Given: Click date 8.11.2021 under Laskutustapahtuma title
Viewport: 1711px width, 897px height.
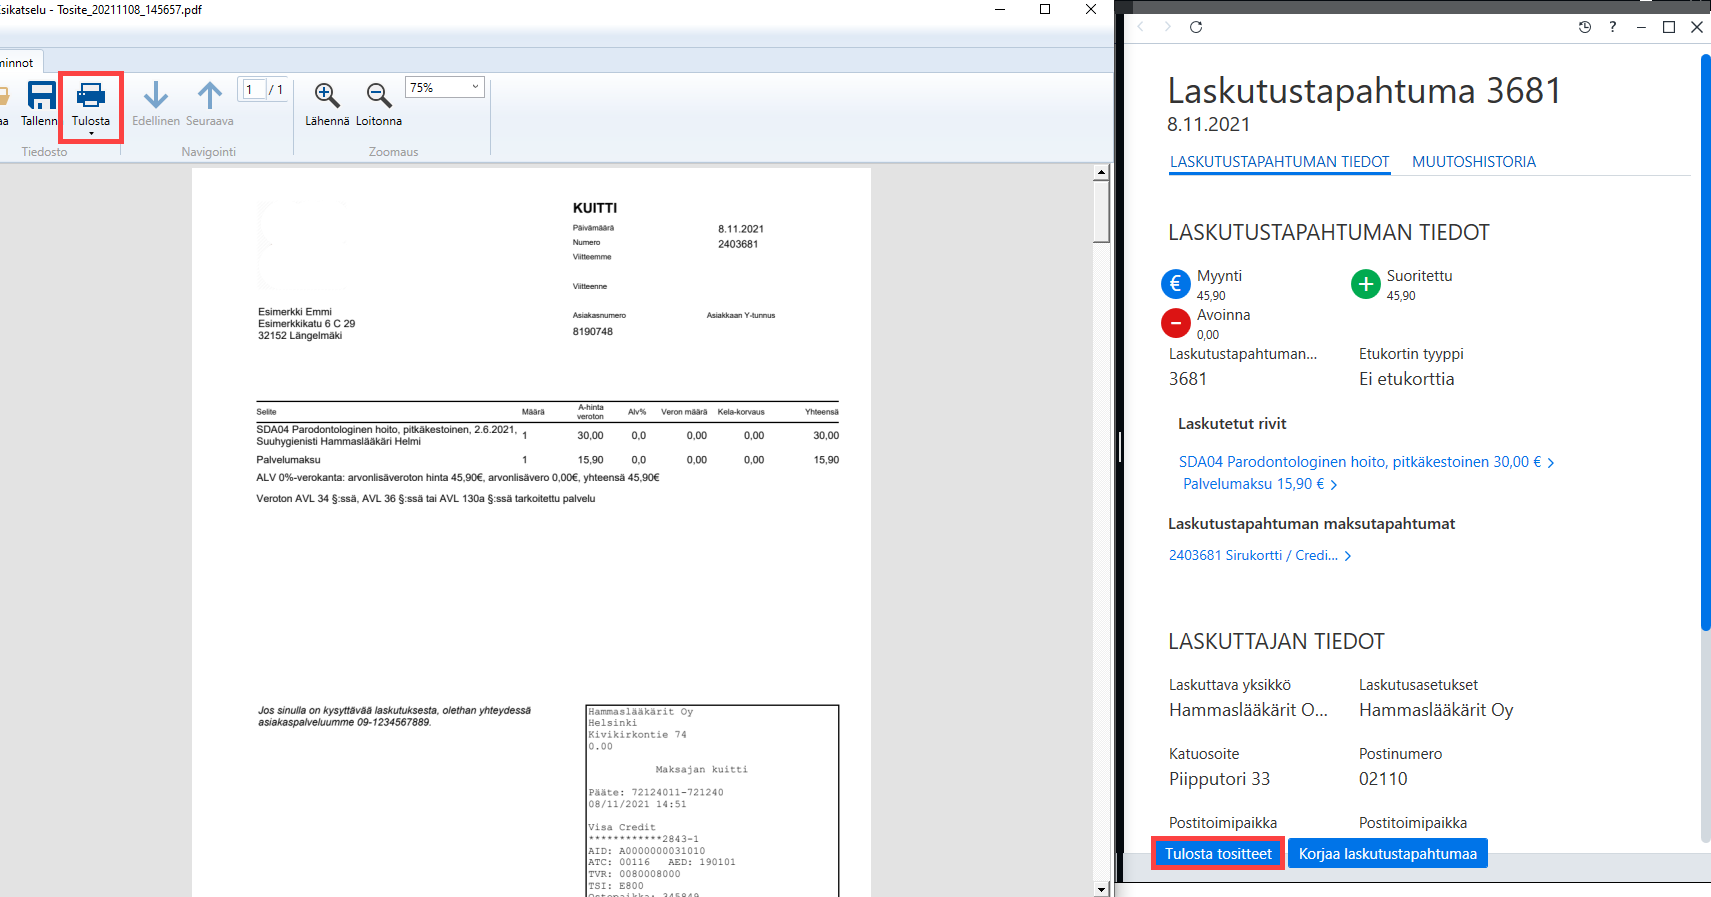Looking at the screenshot, I should [x=1208, y=124].
